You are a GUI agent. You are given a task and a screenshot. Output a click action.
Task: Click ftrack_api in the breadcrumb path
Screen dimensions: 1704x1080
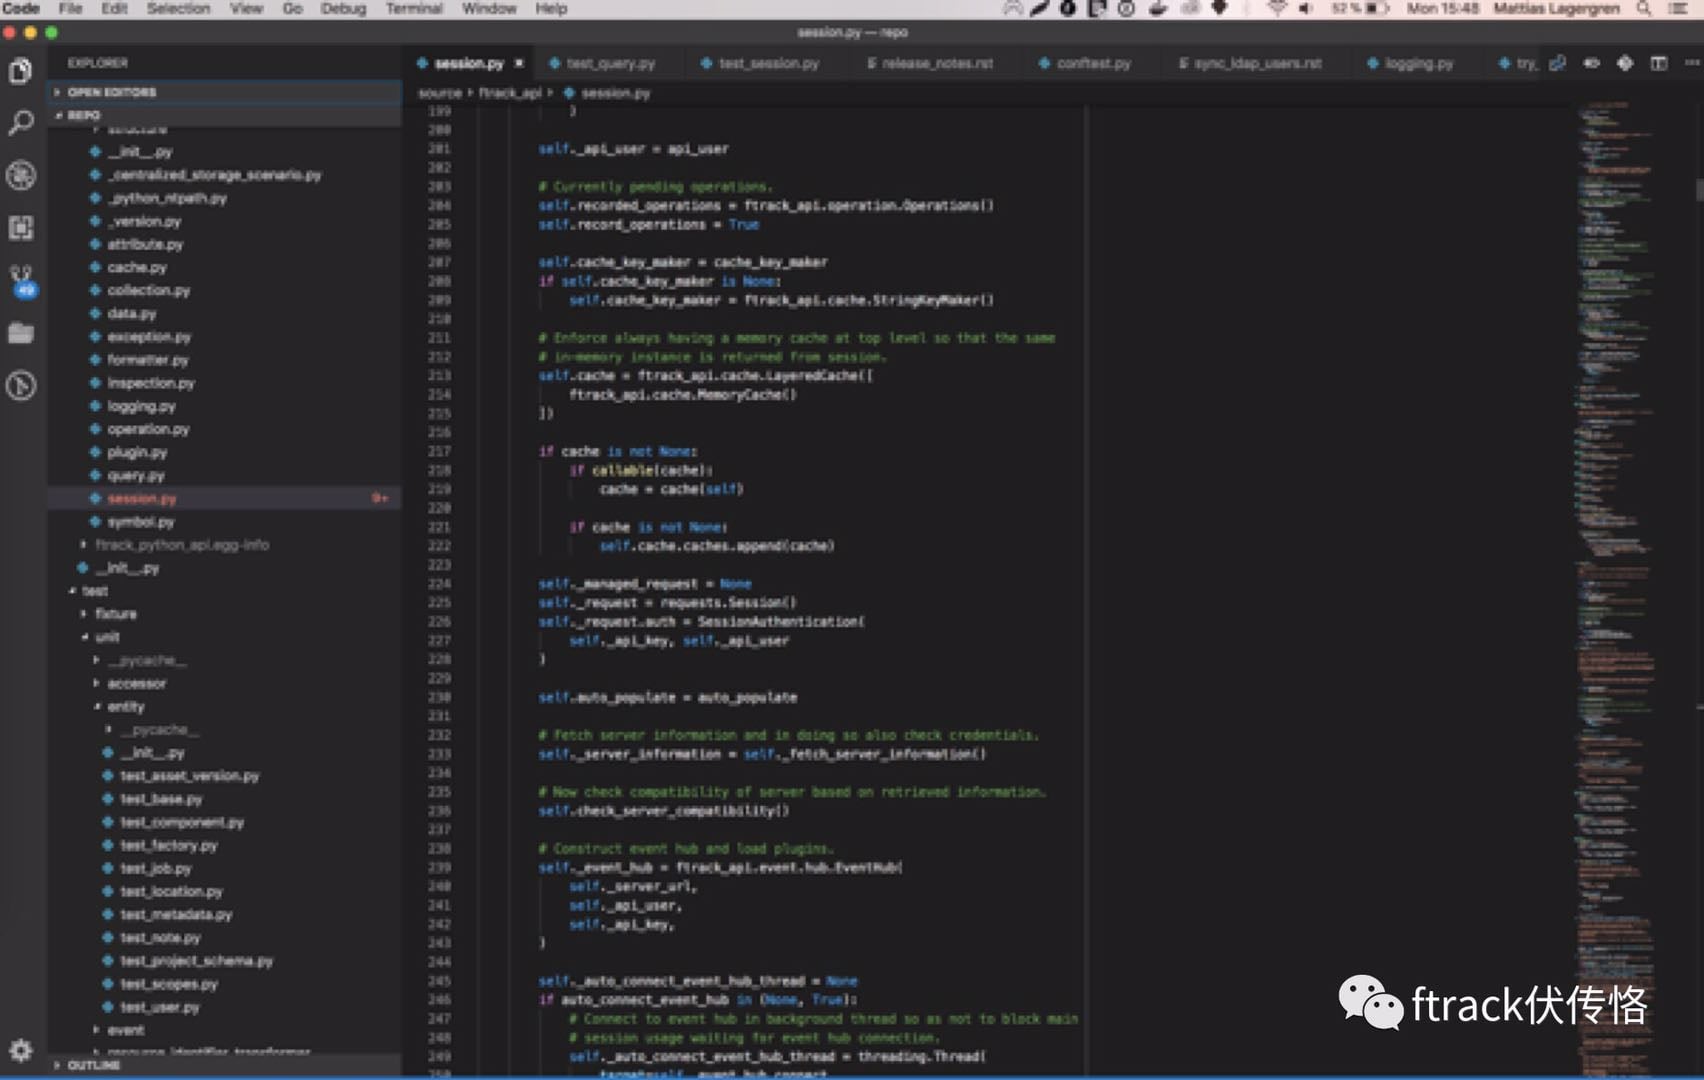click(509, 93)
